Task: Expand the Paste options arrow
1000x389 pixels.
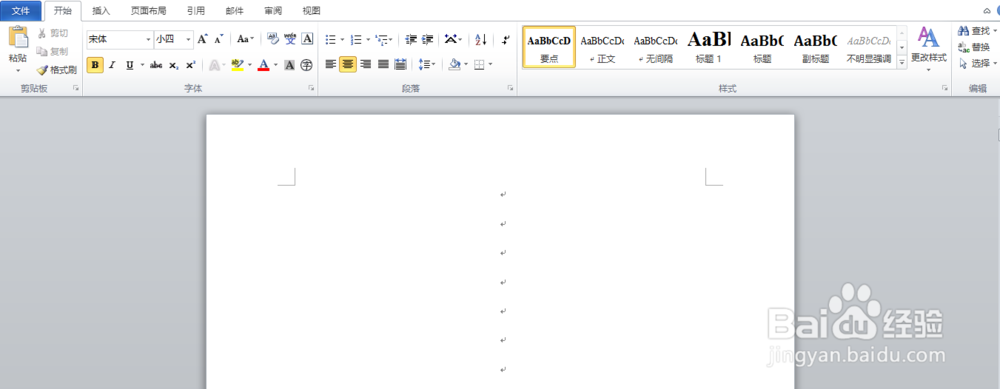Action: point(18,70)
